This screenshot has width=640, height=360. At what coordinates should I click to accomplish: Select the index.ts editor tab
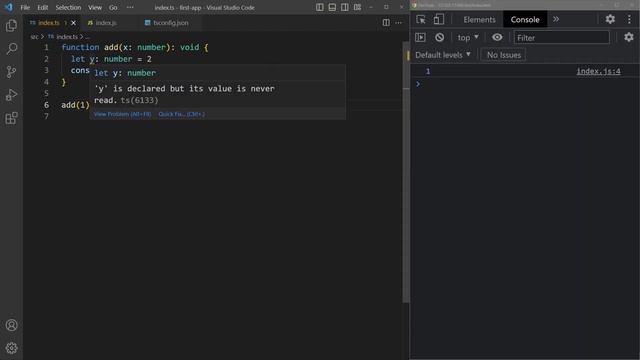point(49,23)
